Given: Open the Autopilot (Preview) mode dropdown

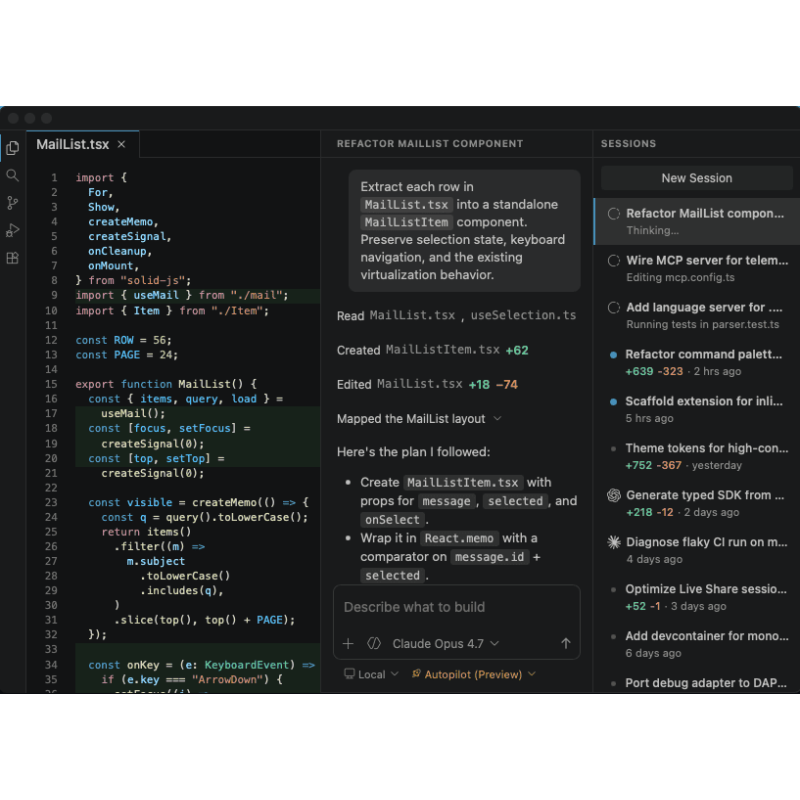Looking at the screenshot, I should (473, 674).
